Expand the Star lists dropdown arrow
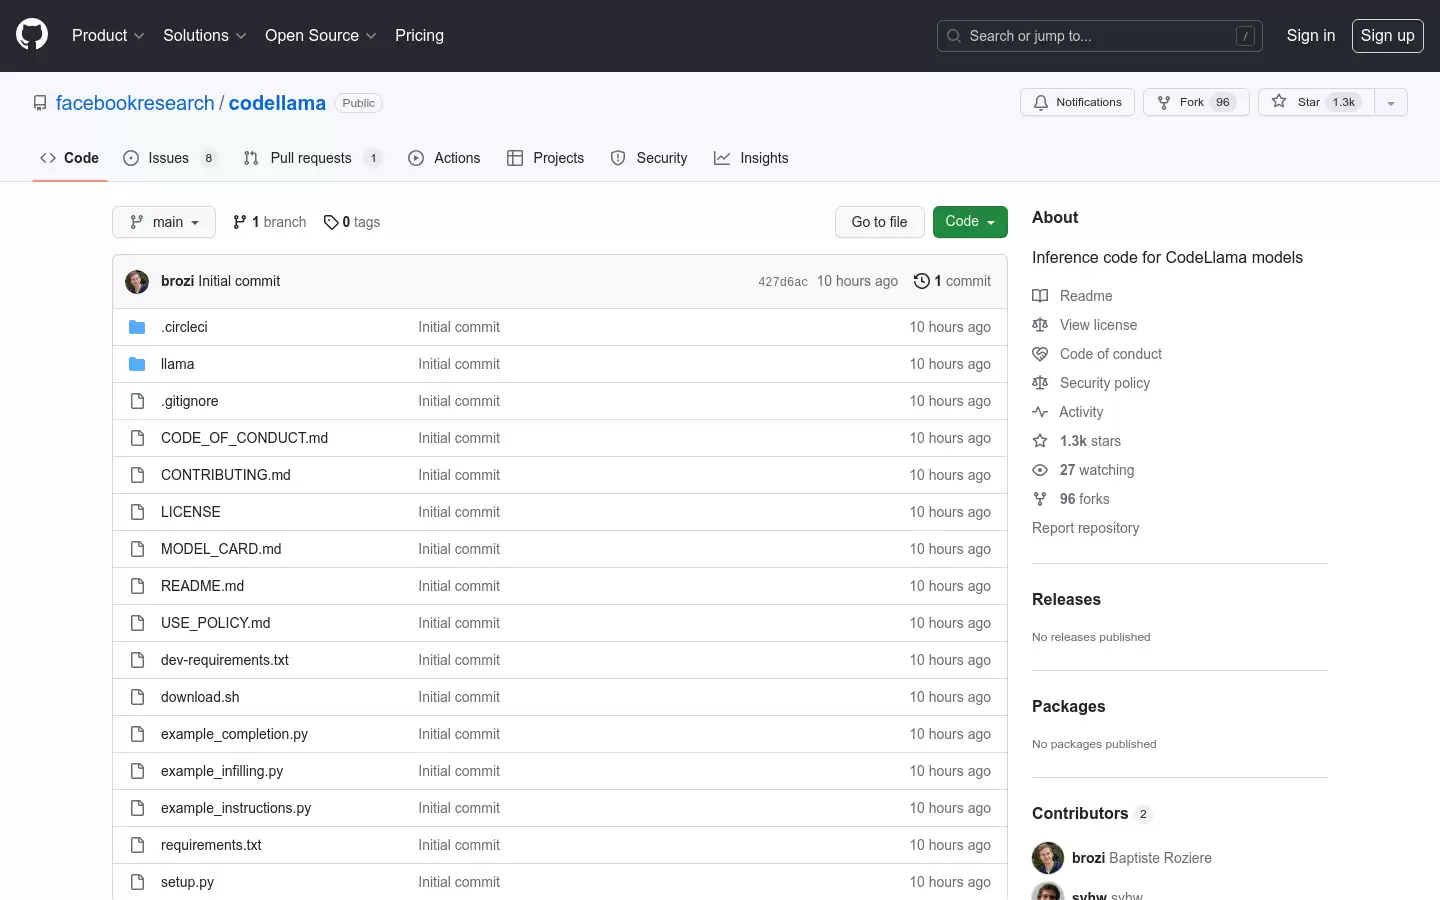The height and width of the screenshot is (900, 1440). 1391,102
